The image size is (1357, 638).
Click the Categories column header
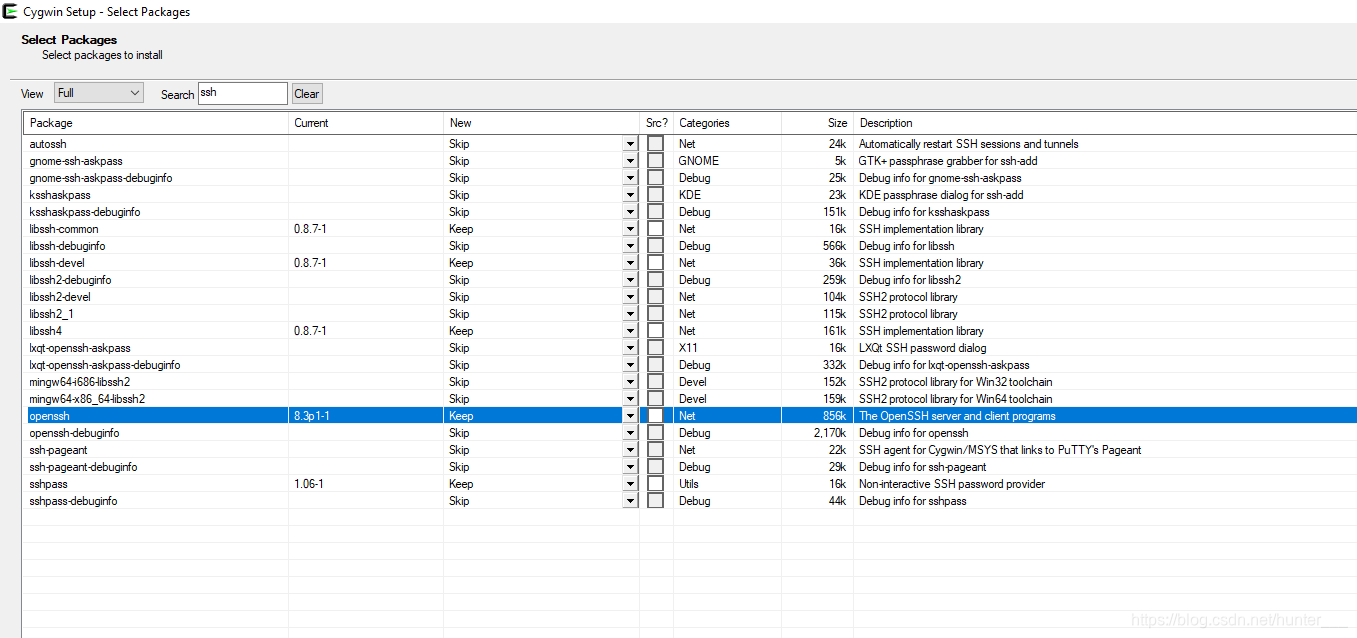(727, 123)
